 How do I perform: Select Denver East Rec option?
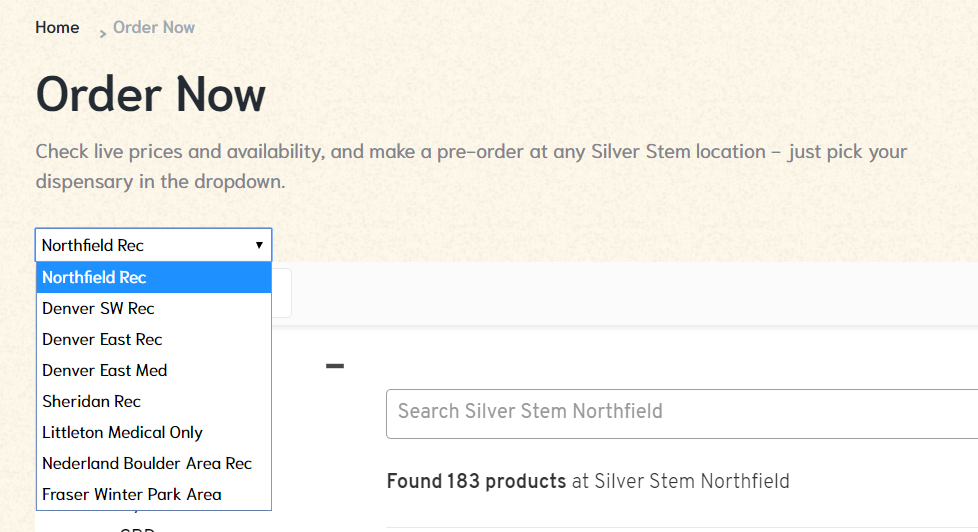tap(153, 339)
